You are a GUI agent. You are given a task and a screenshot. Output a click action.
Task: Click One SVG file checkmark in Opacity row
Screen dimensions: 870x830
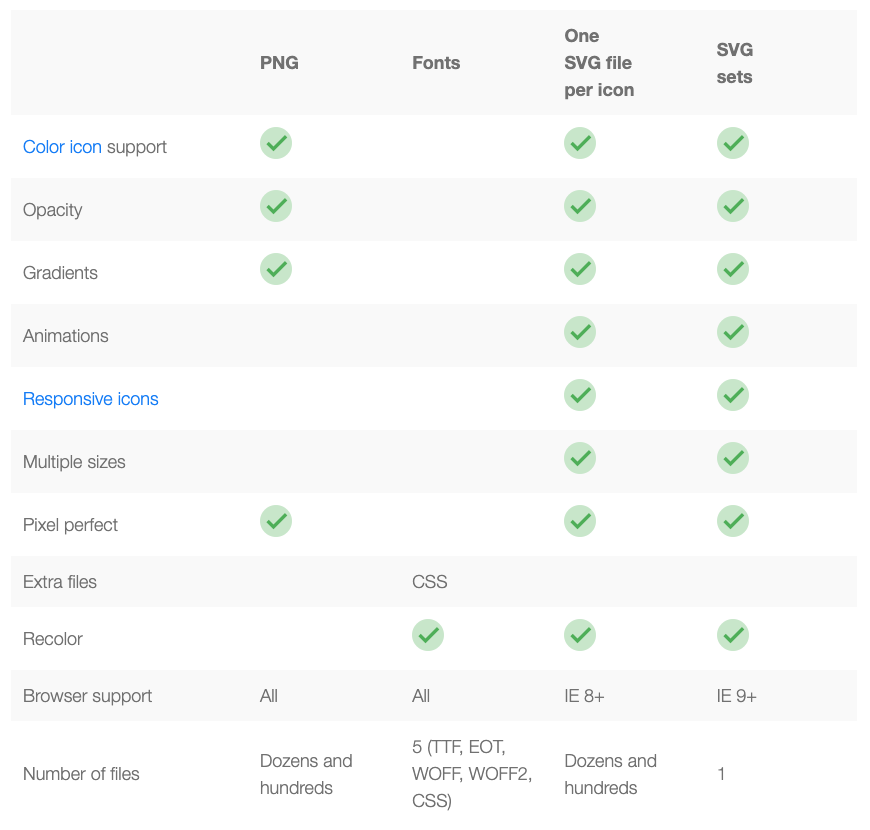click(x=580, y=206)
